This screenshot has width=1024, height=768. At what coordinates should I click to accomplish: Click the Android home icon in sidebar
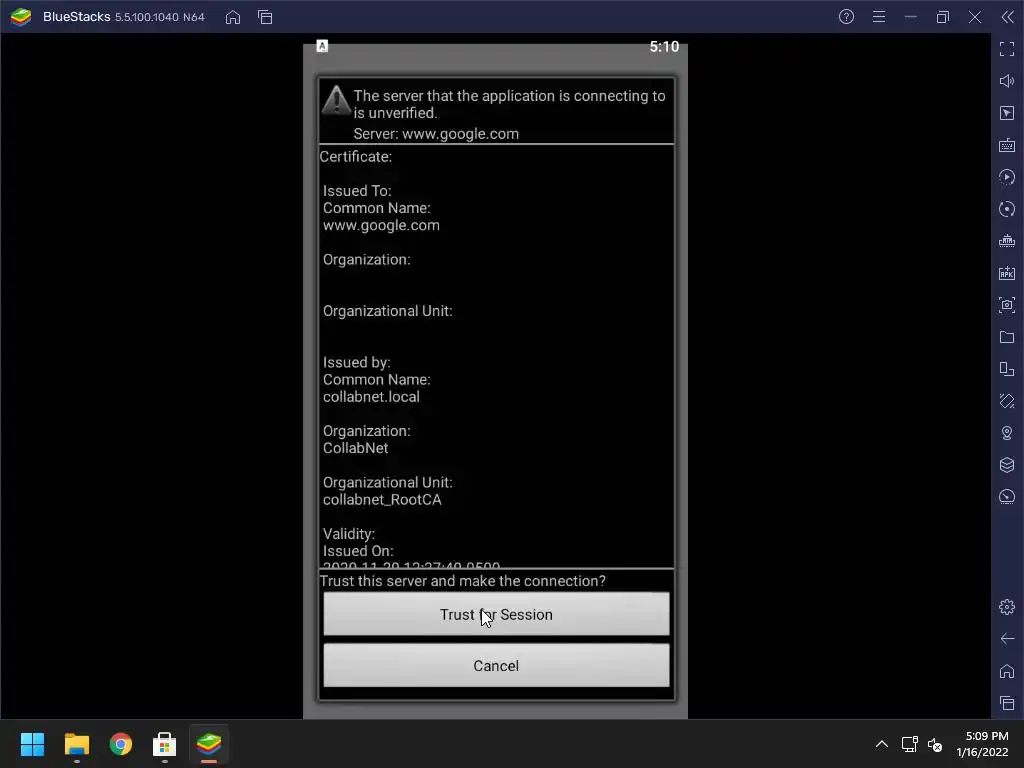(x=1007, y=671)
